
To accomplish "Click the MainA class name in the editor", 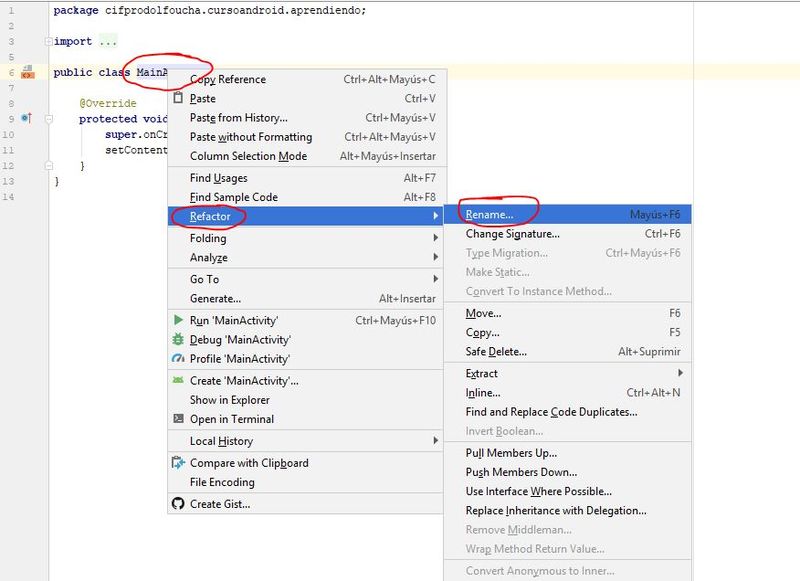I will (152, 72).
